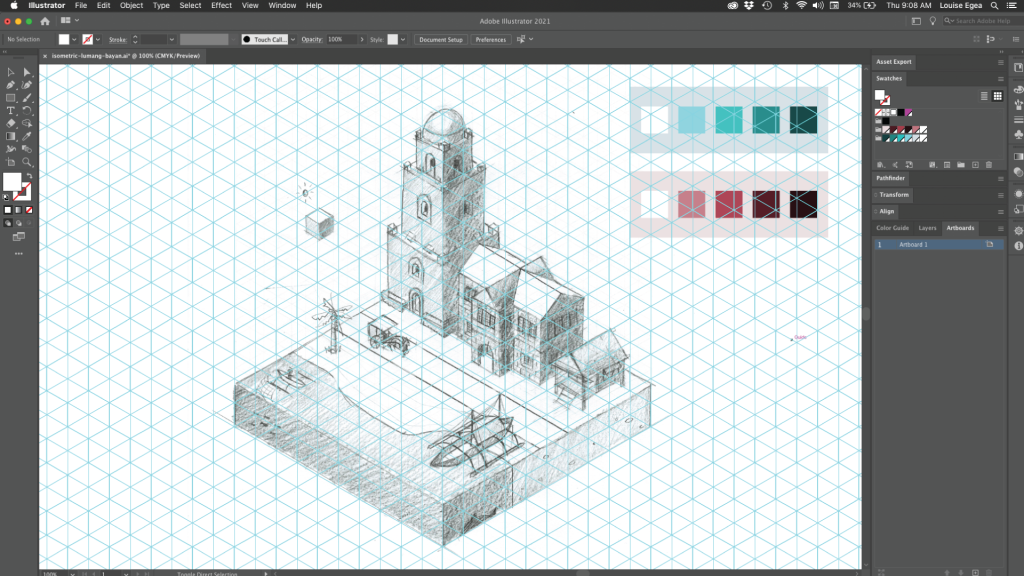The width and height of the screenshot is (1024, 576).
Task: Click the lightest teal swatch on canvas
Action: 691,120
